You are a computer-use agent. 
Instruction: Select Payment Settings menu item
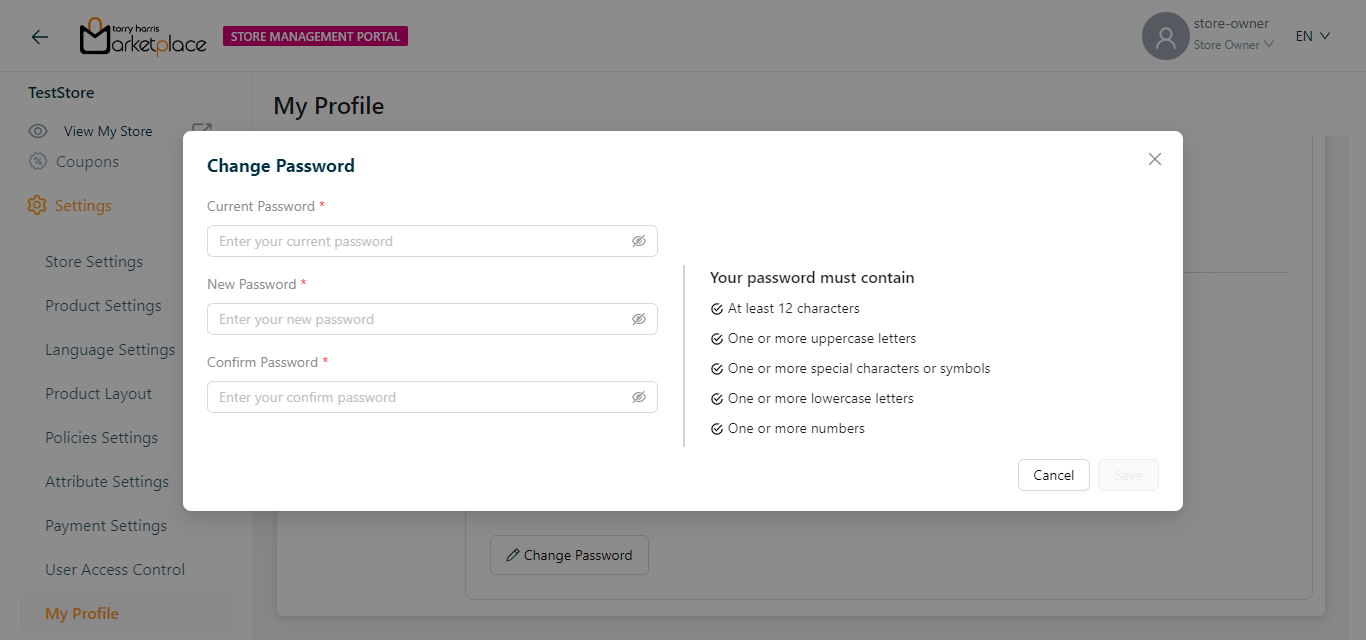click(106, 526)
